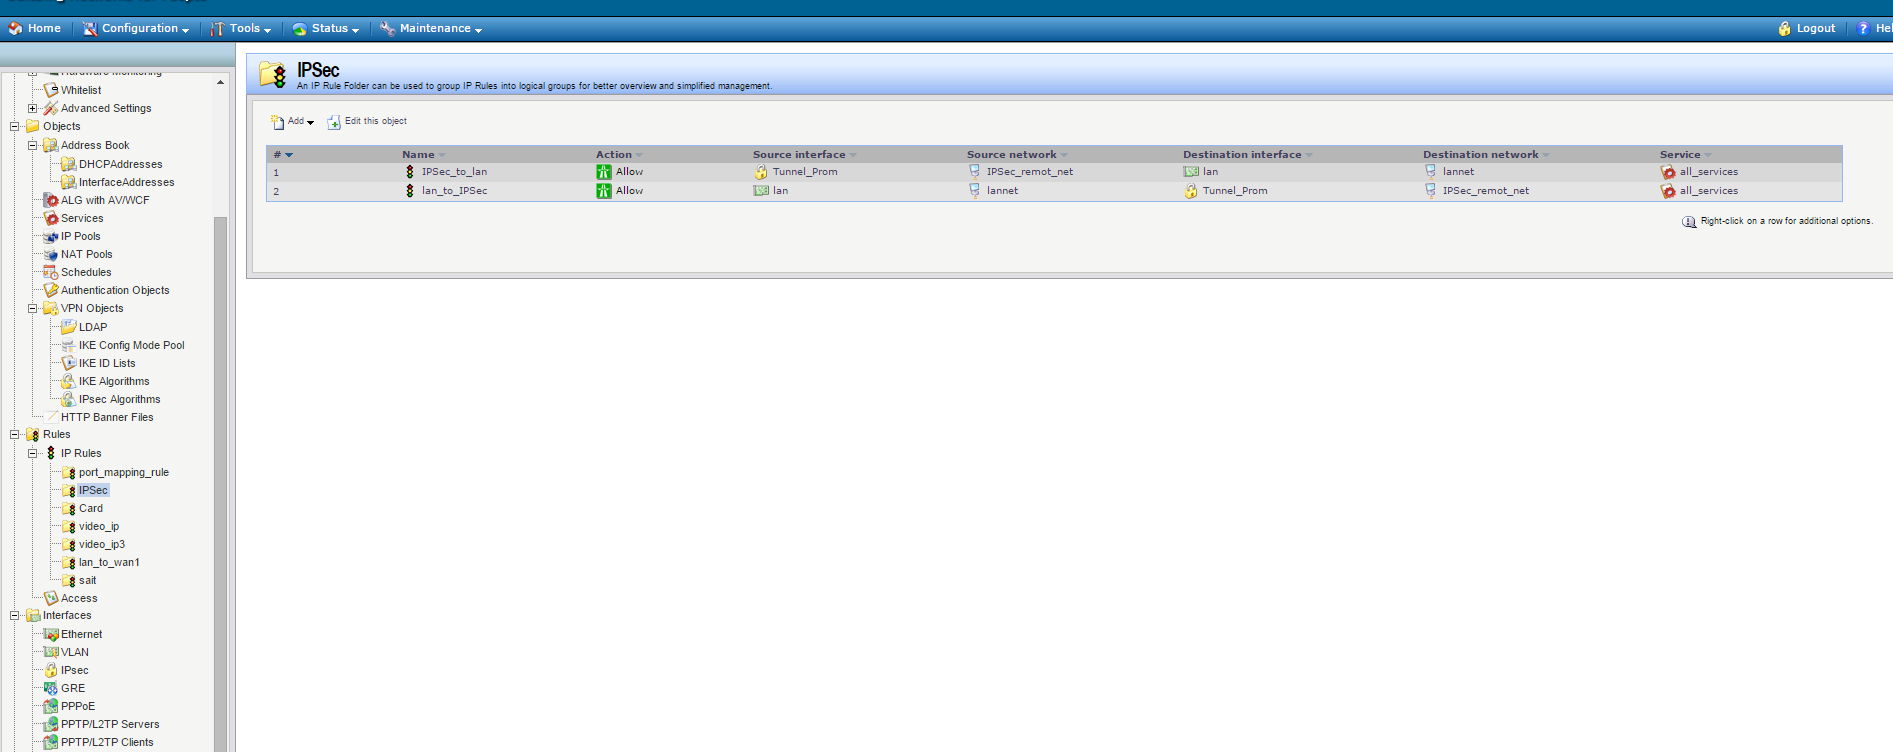Select ALG with AV/WCF

105,200
